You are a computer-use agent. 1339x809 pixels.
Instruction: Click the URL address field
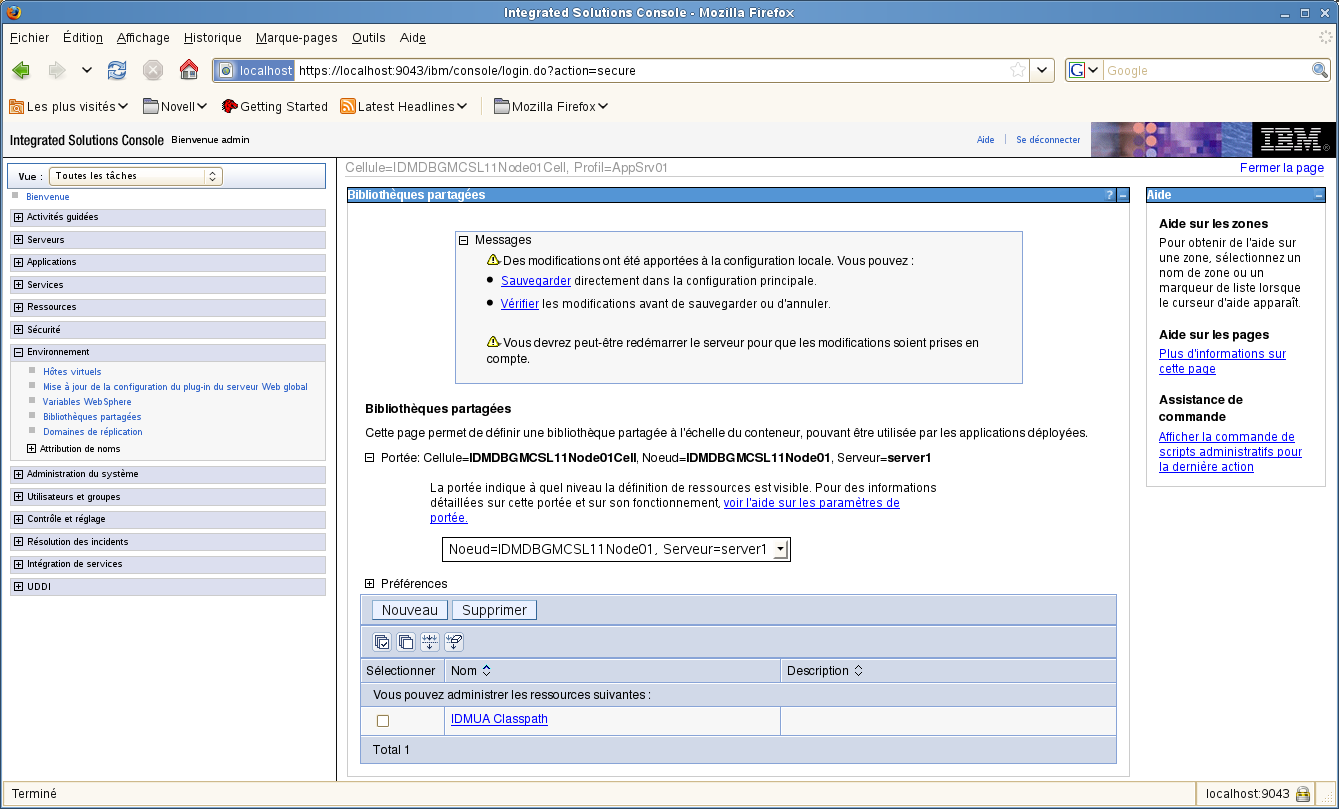coord(651,70)
